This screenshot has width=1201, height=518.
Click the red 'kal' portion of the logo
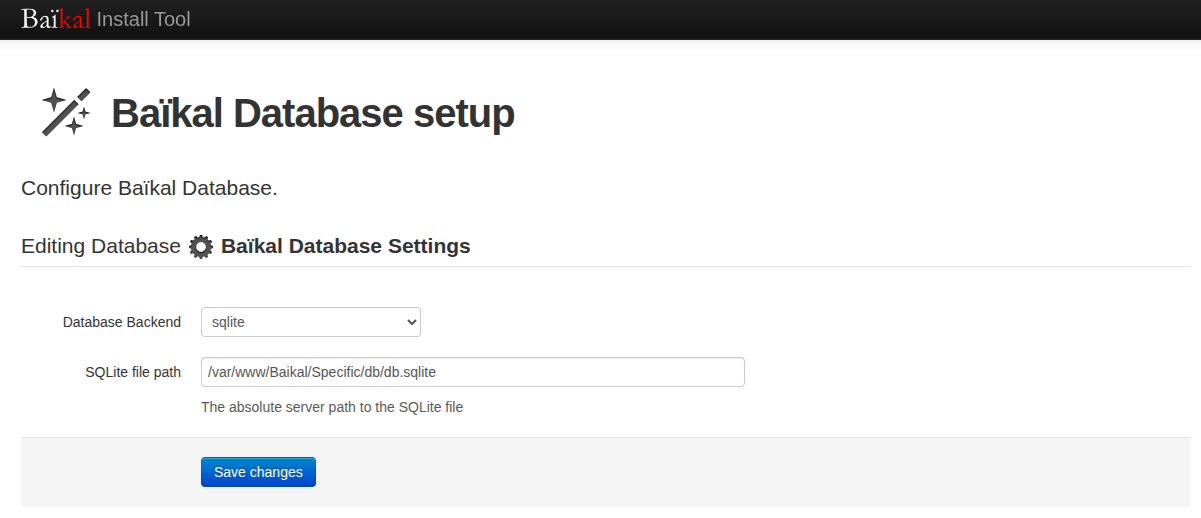pyautogui.click(x=75, y=19)
